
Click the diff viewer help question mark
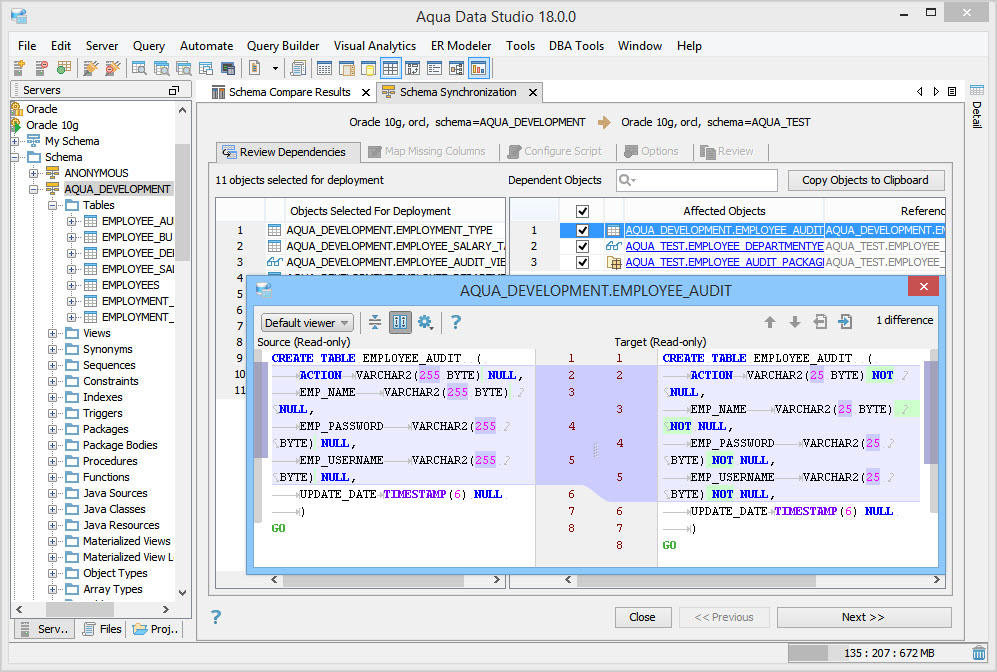(x=456, y=322)
